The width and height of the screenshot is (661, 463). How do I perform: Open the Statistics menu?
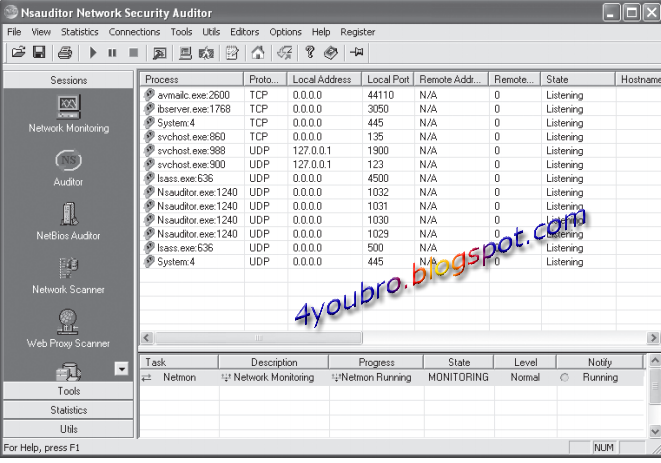pyautogui.click(x=80, y=32)
